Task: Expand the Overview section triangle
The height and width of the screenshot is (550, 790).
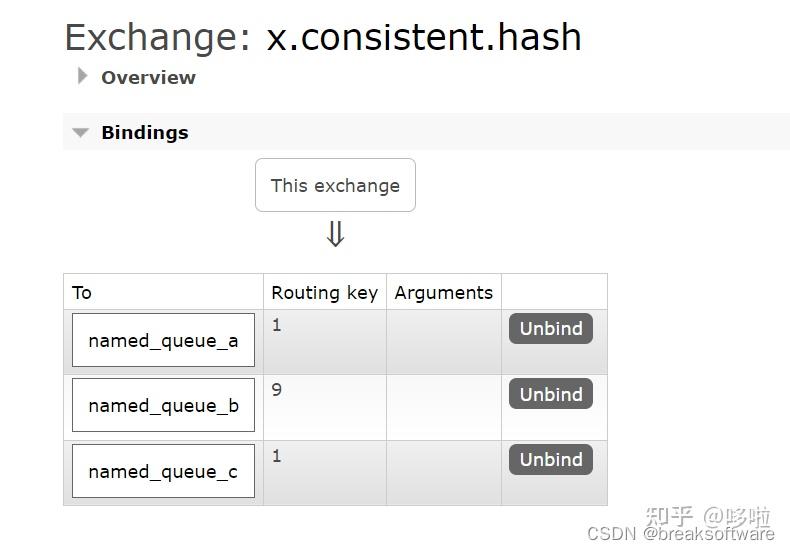Action: point(82,76)
